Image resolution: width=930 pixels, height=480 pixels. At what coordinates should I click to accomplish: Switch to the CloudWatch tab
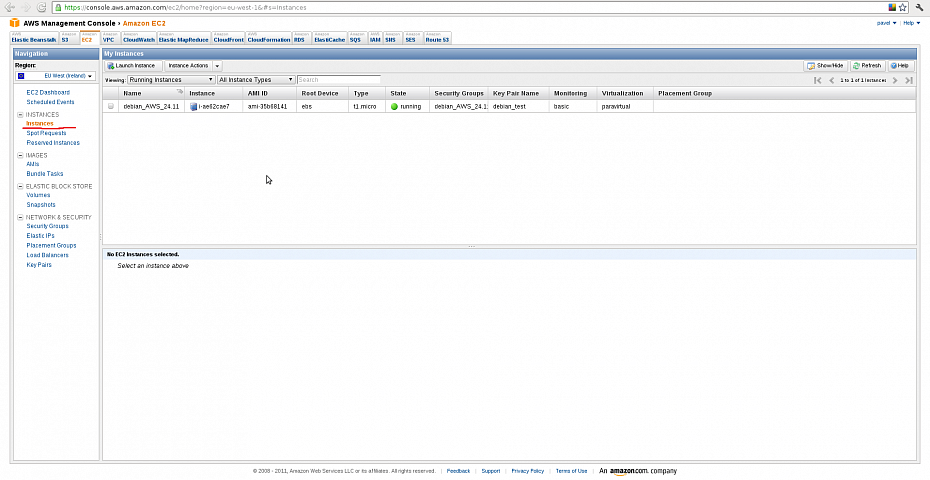pyautogui.click(x=139, y=38)
